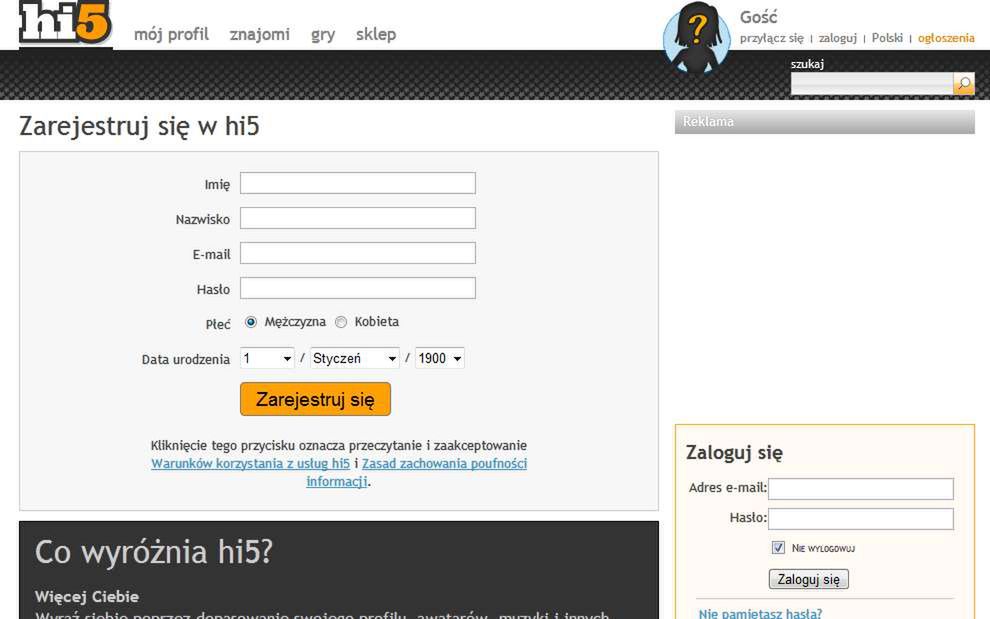Focus the login Hasło field
The height and width of the screenshot is (619, 990).
(x=861, y=519)
